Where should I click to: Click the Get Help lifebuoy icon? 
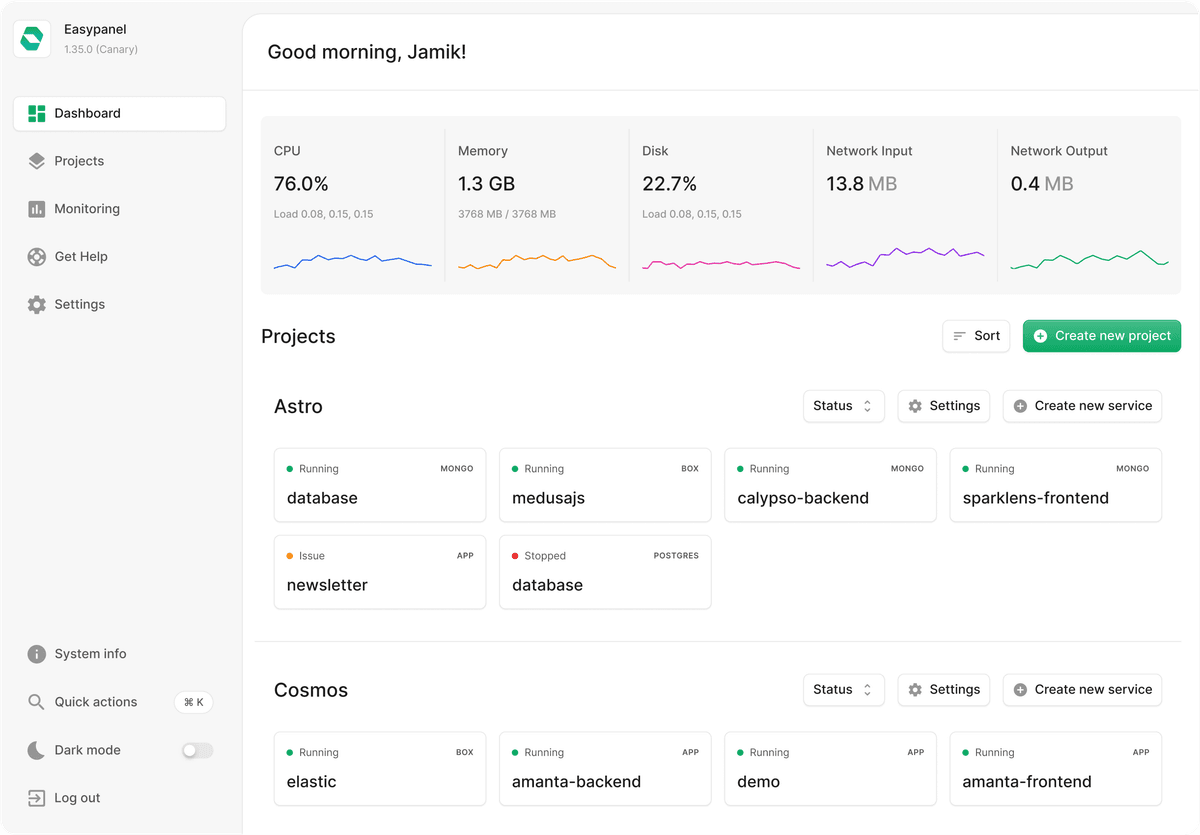coord(37,257)
